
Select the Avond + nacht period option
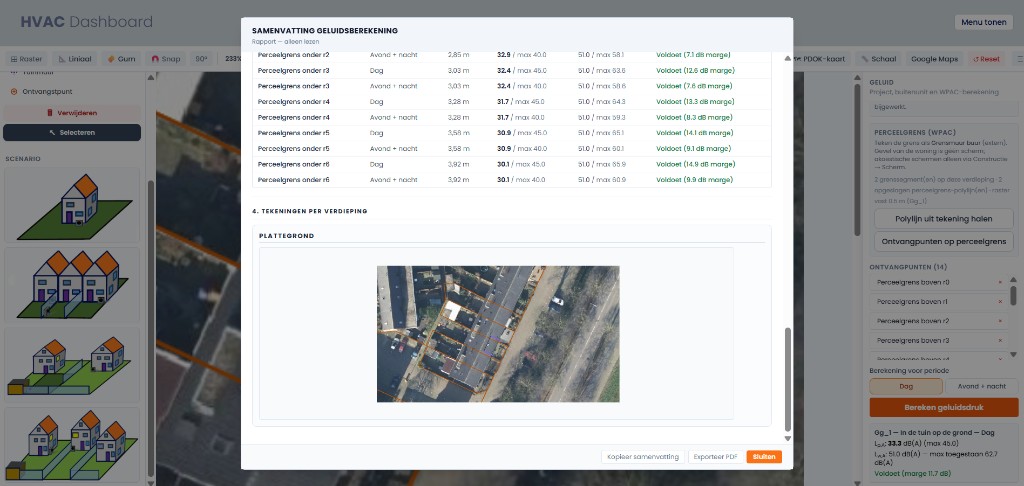coord(982,387)
